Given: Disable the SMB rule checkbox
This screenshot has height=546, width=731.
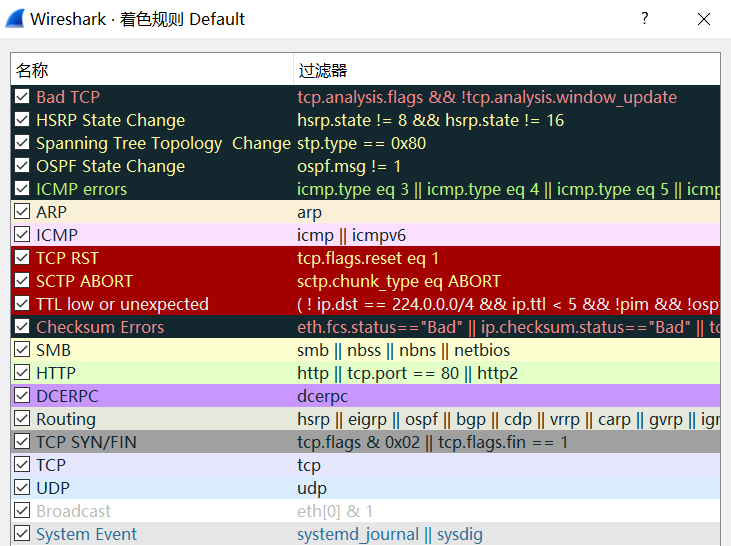Looking at the screenshot, I should 22,349.
